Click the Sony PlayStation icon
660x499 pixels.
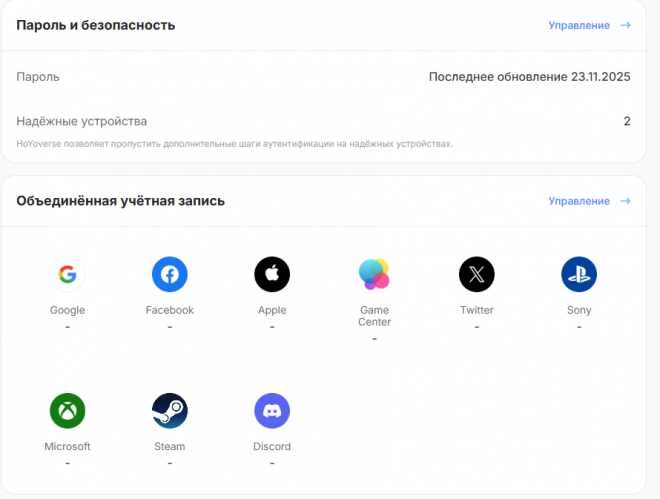(x=579, y=274)
